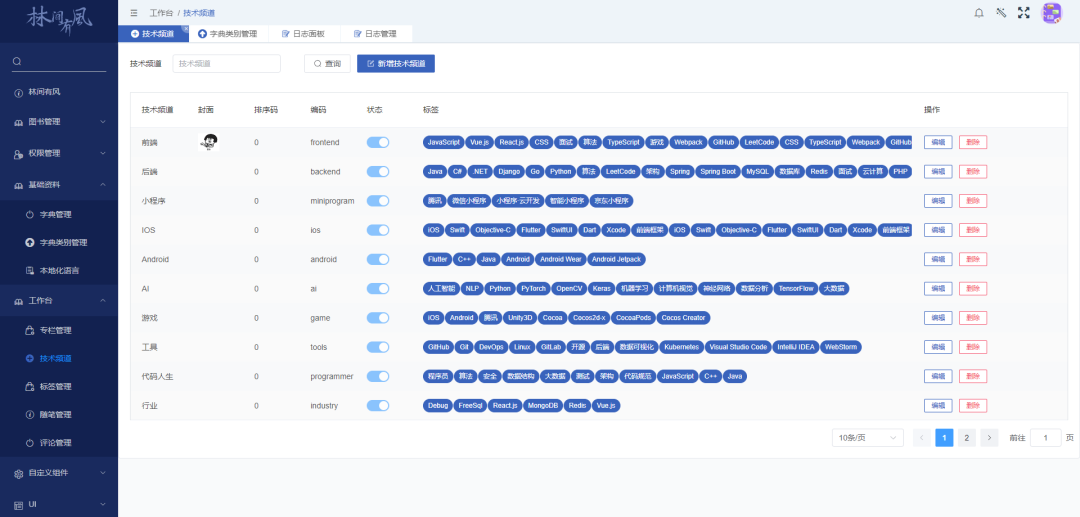Click the notification bell icon
The height and width of the screenshot is (517, 1080).
pyautogui.click(x=978, y=12)
